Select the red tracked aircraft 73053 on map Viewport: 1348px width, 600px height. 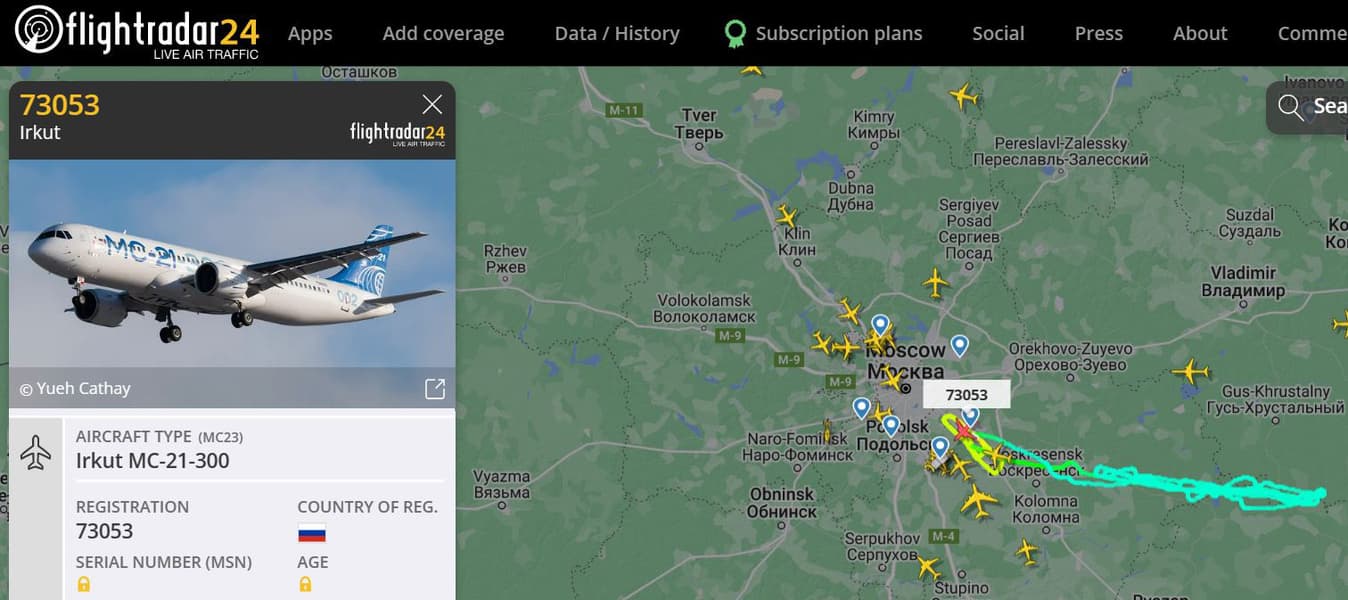pyautogui.click(x=962, y=431)
